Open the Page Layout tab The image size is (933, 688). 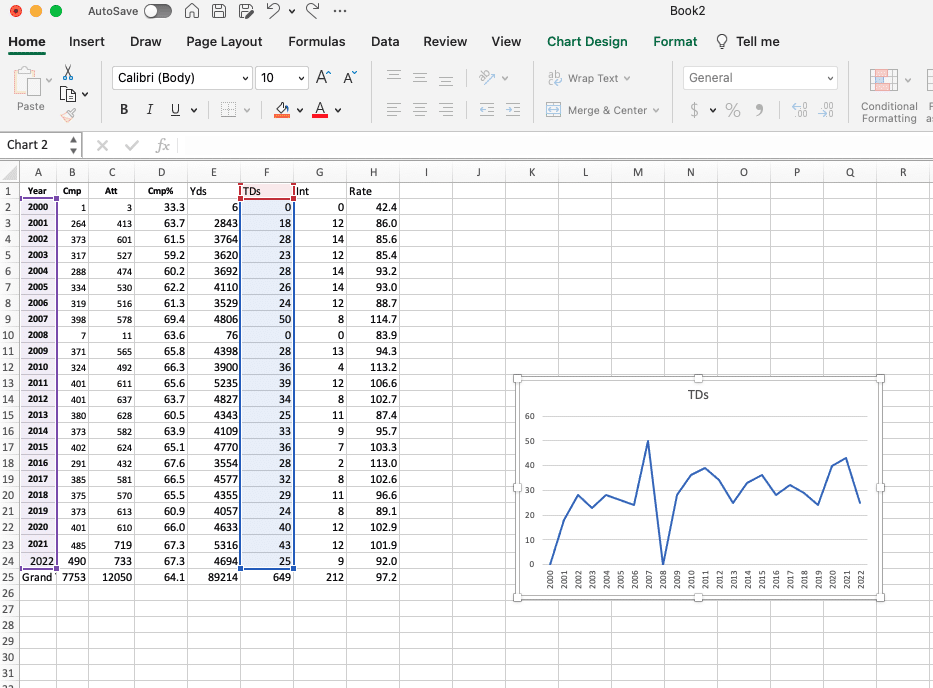[224, 42]
